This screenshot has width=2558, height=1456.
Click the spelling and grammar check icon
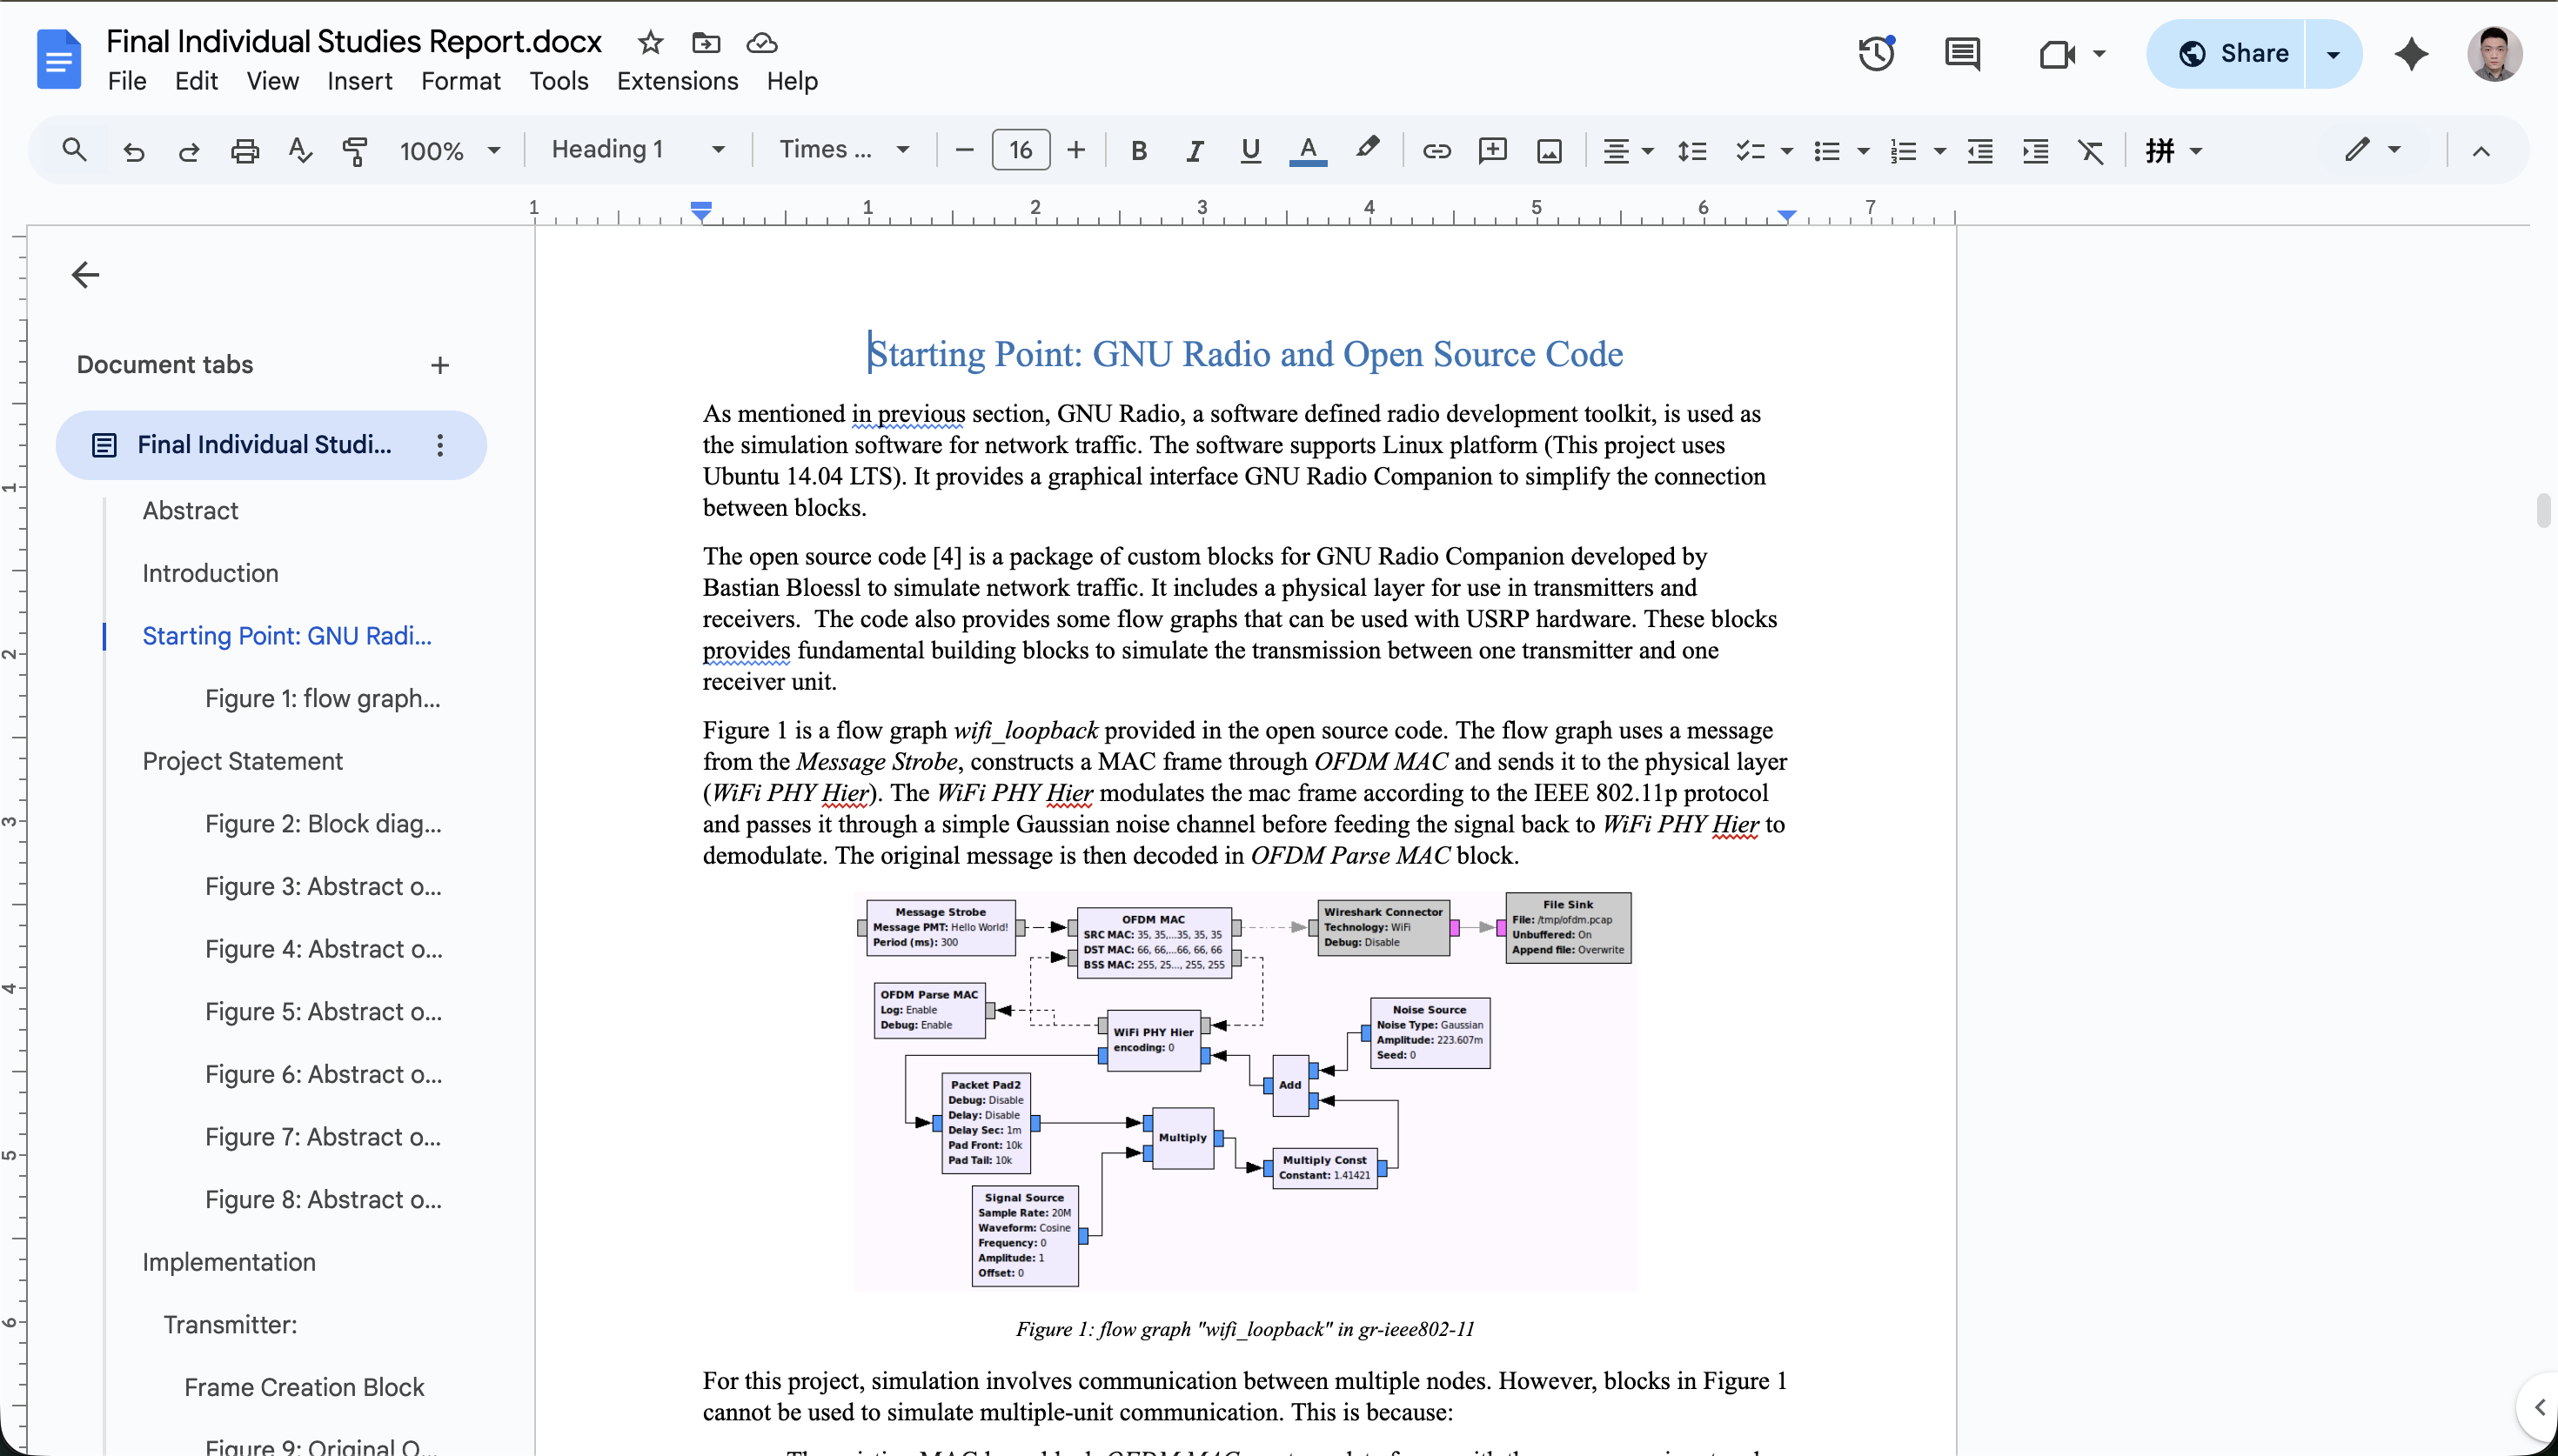point(299,151)
